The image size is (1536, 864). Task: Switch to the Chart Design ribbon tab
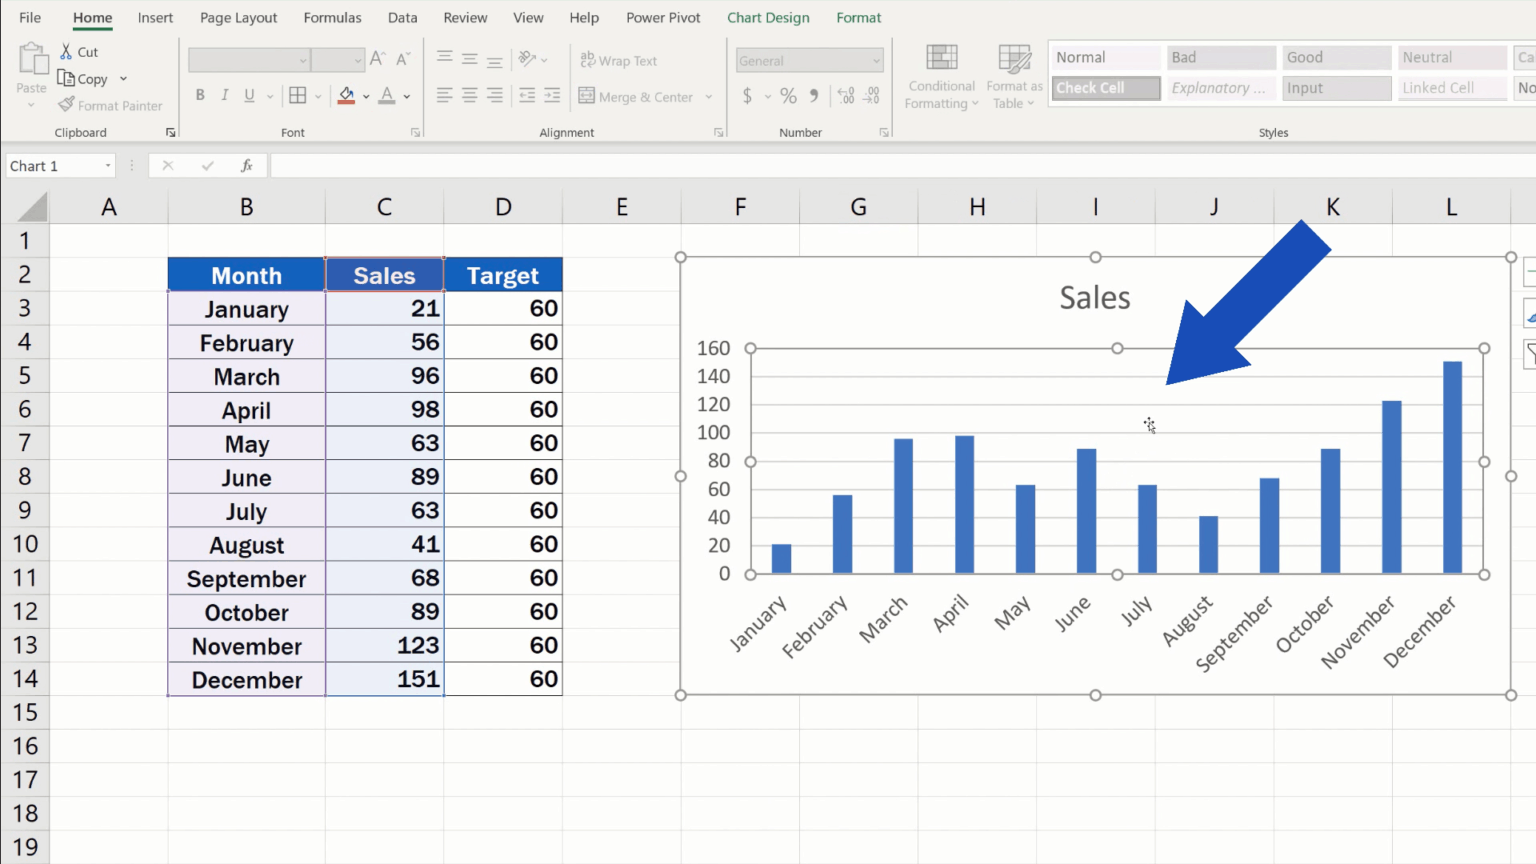pos(768,17)
